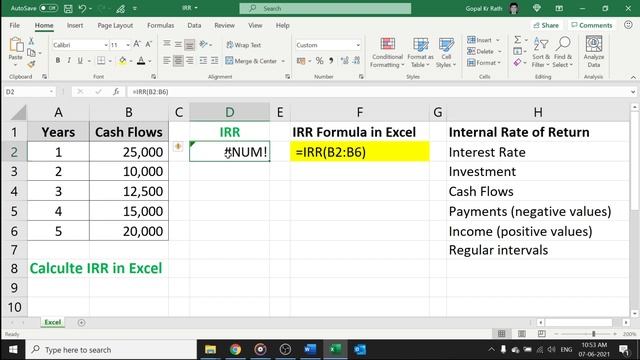Screen dimensions: 640x360
Task: Open Format as Table gallery
Action: 420,53
